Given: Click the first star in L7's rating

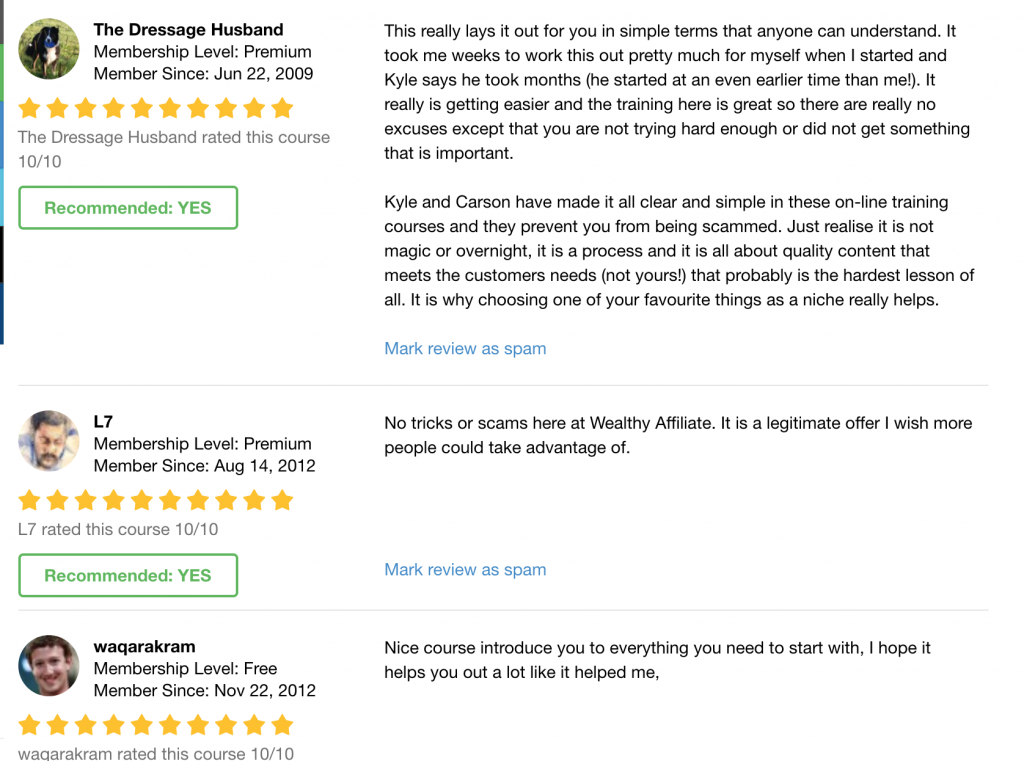Looking at the screenshot, I should [30, 500].
